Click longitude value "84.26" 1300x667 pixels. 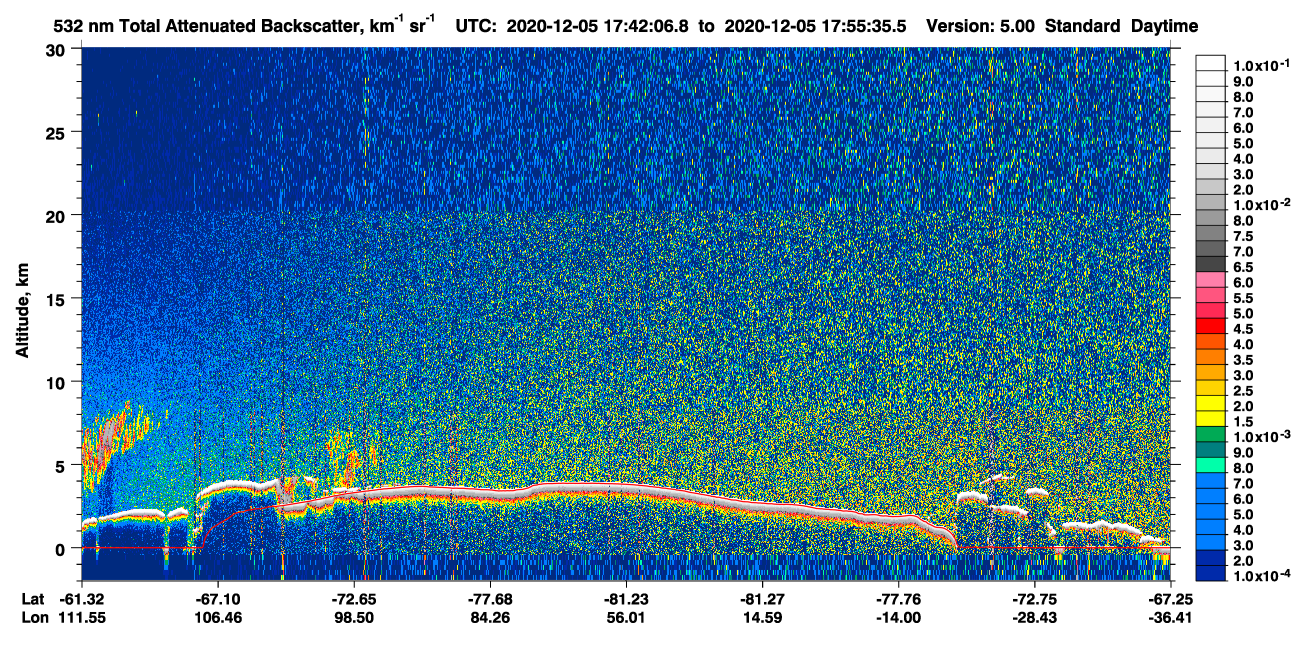(x=491, y=618)
